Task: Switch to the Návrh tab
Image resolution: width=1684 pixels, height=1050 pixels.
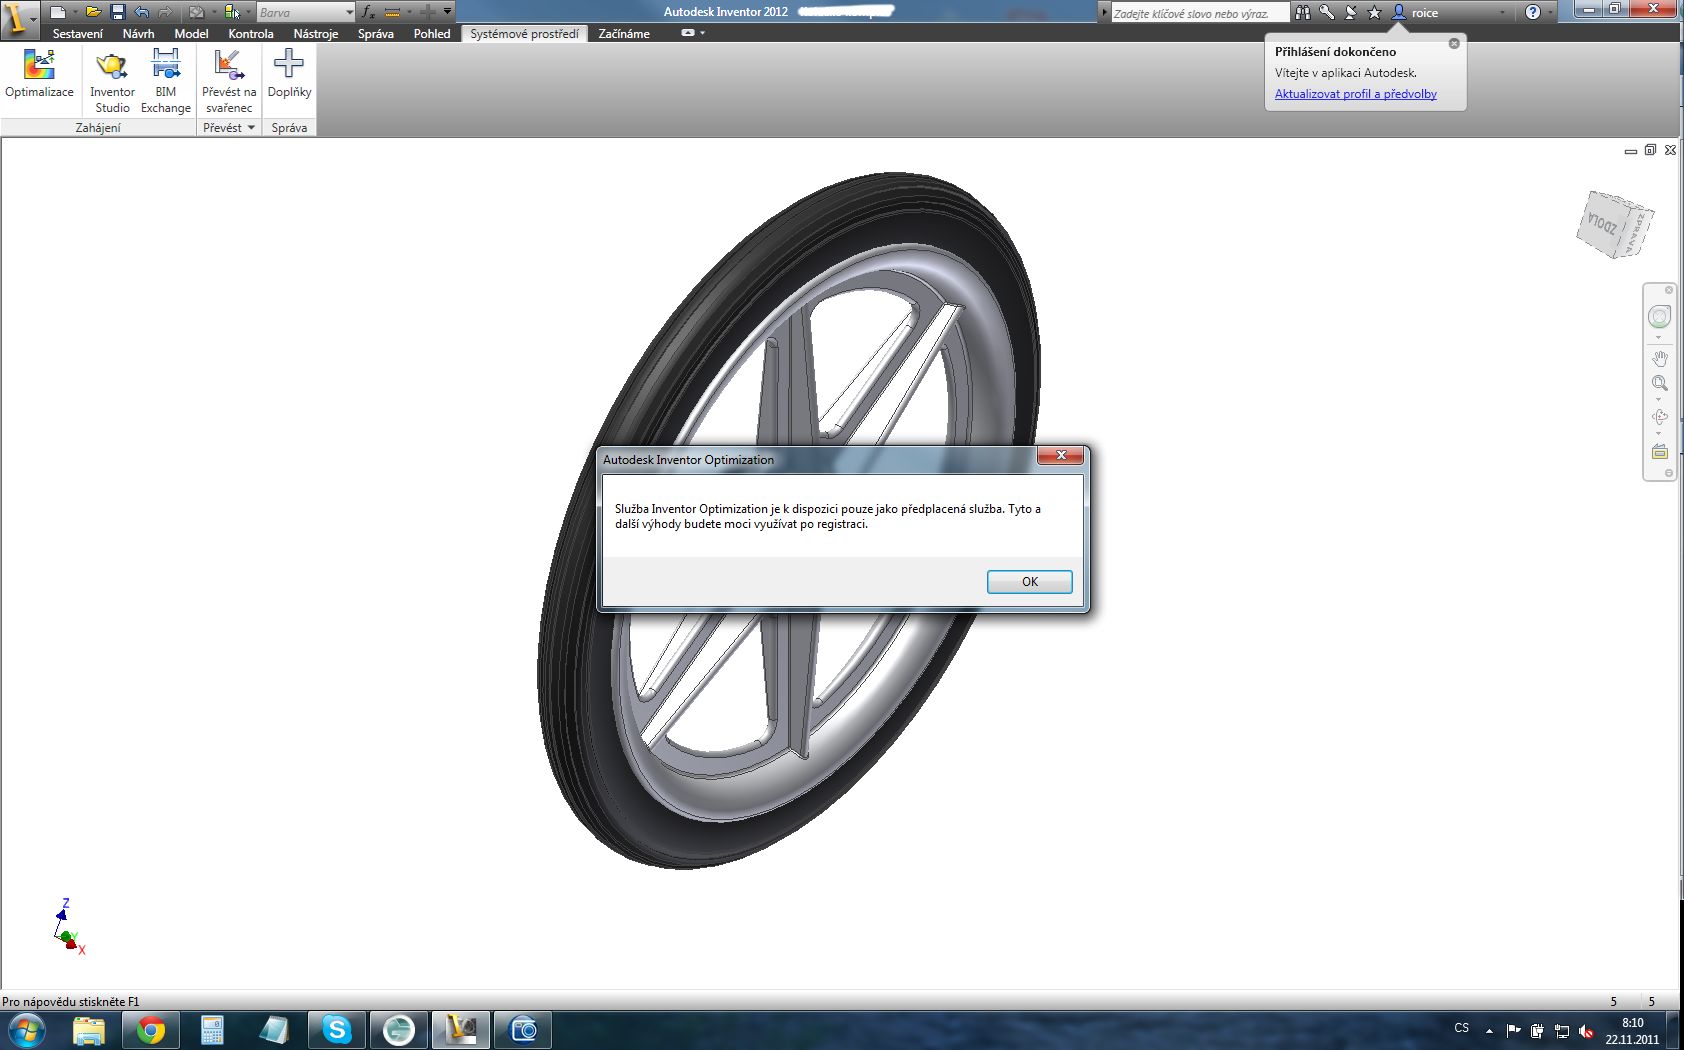Action: (138, 33)
